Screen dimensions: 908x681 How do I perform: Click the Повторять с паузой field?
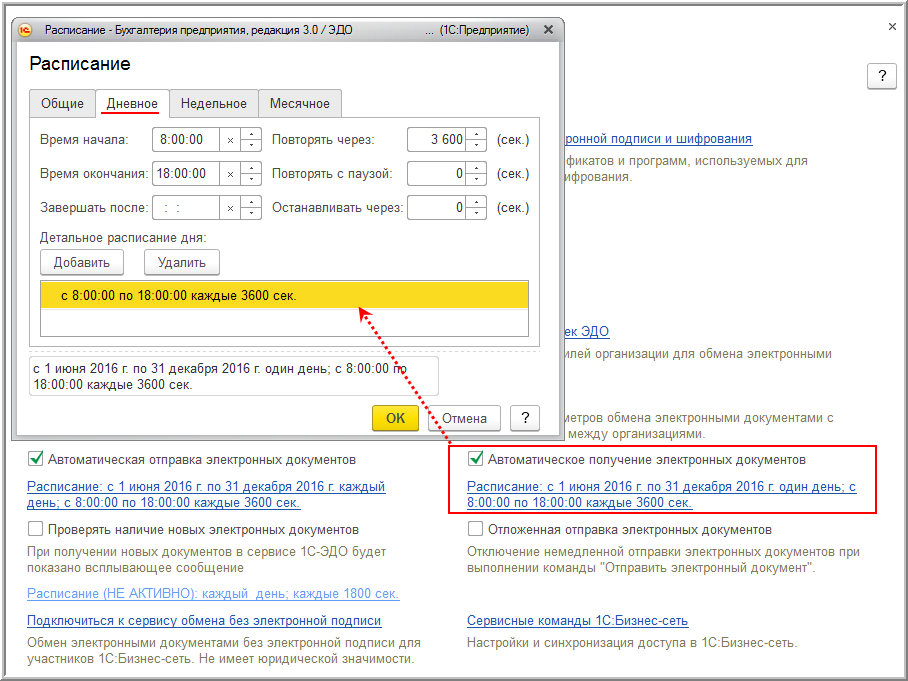[437, 174]
